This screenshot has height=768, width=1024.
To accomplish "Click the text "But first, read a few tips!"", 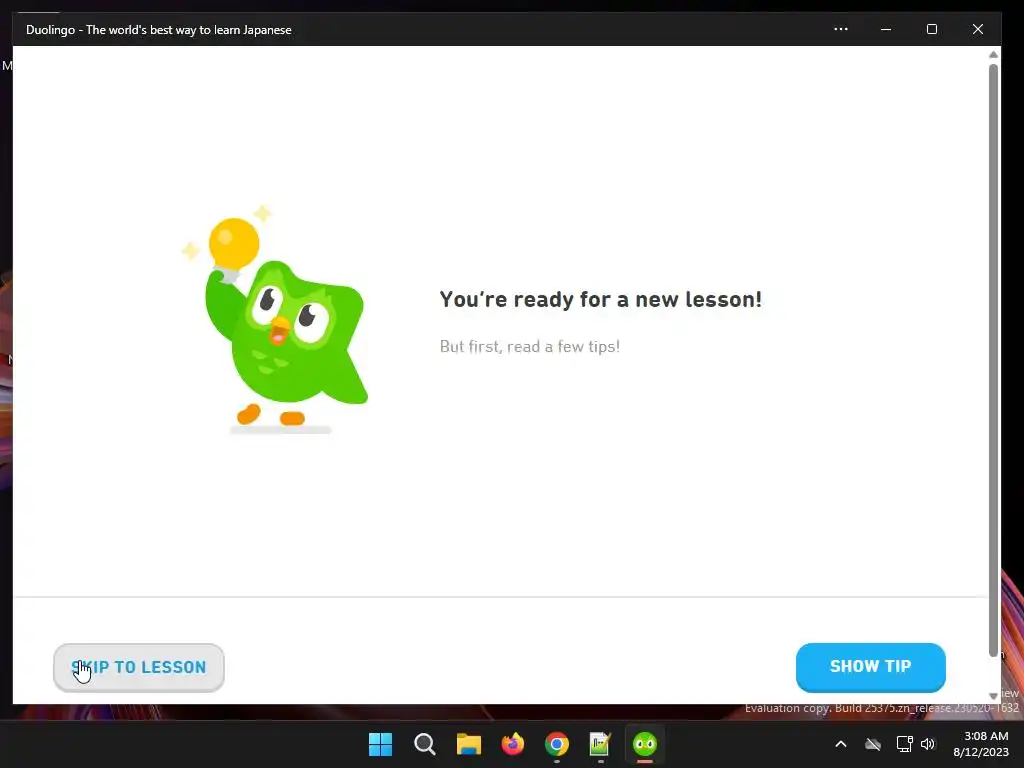I will [x=530, y=346].
